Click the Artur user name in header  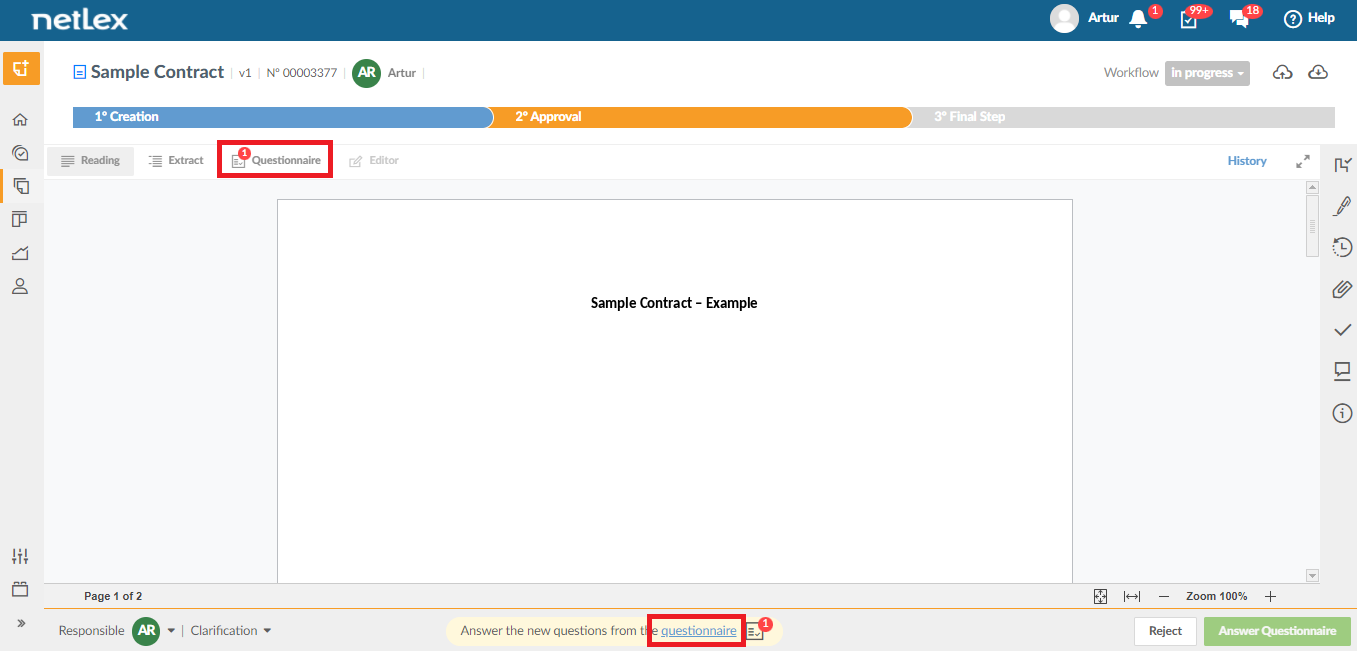point(1103,18)
